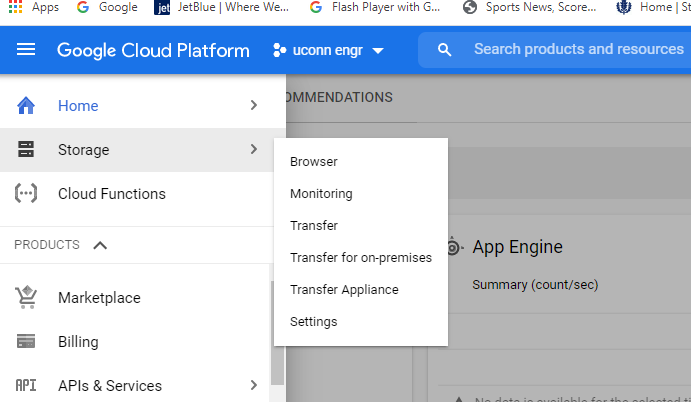Click the Home house icon
This screenshot has width=691, height=402.
26,105
